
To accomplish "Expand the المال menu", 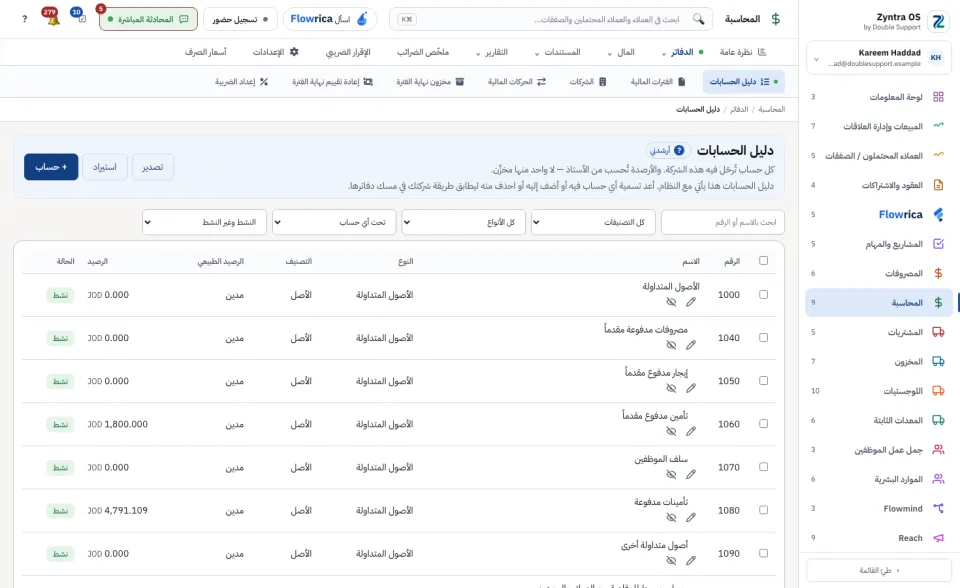I will tap(621, 52).
